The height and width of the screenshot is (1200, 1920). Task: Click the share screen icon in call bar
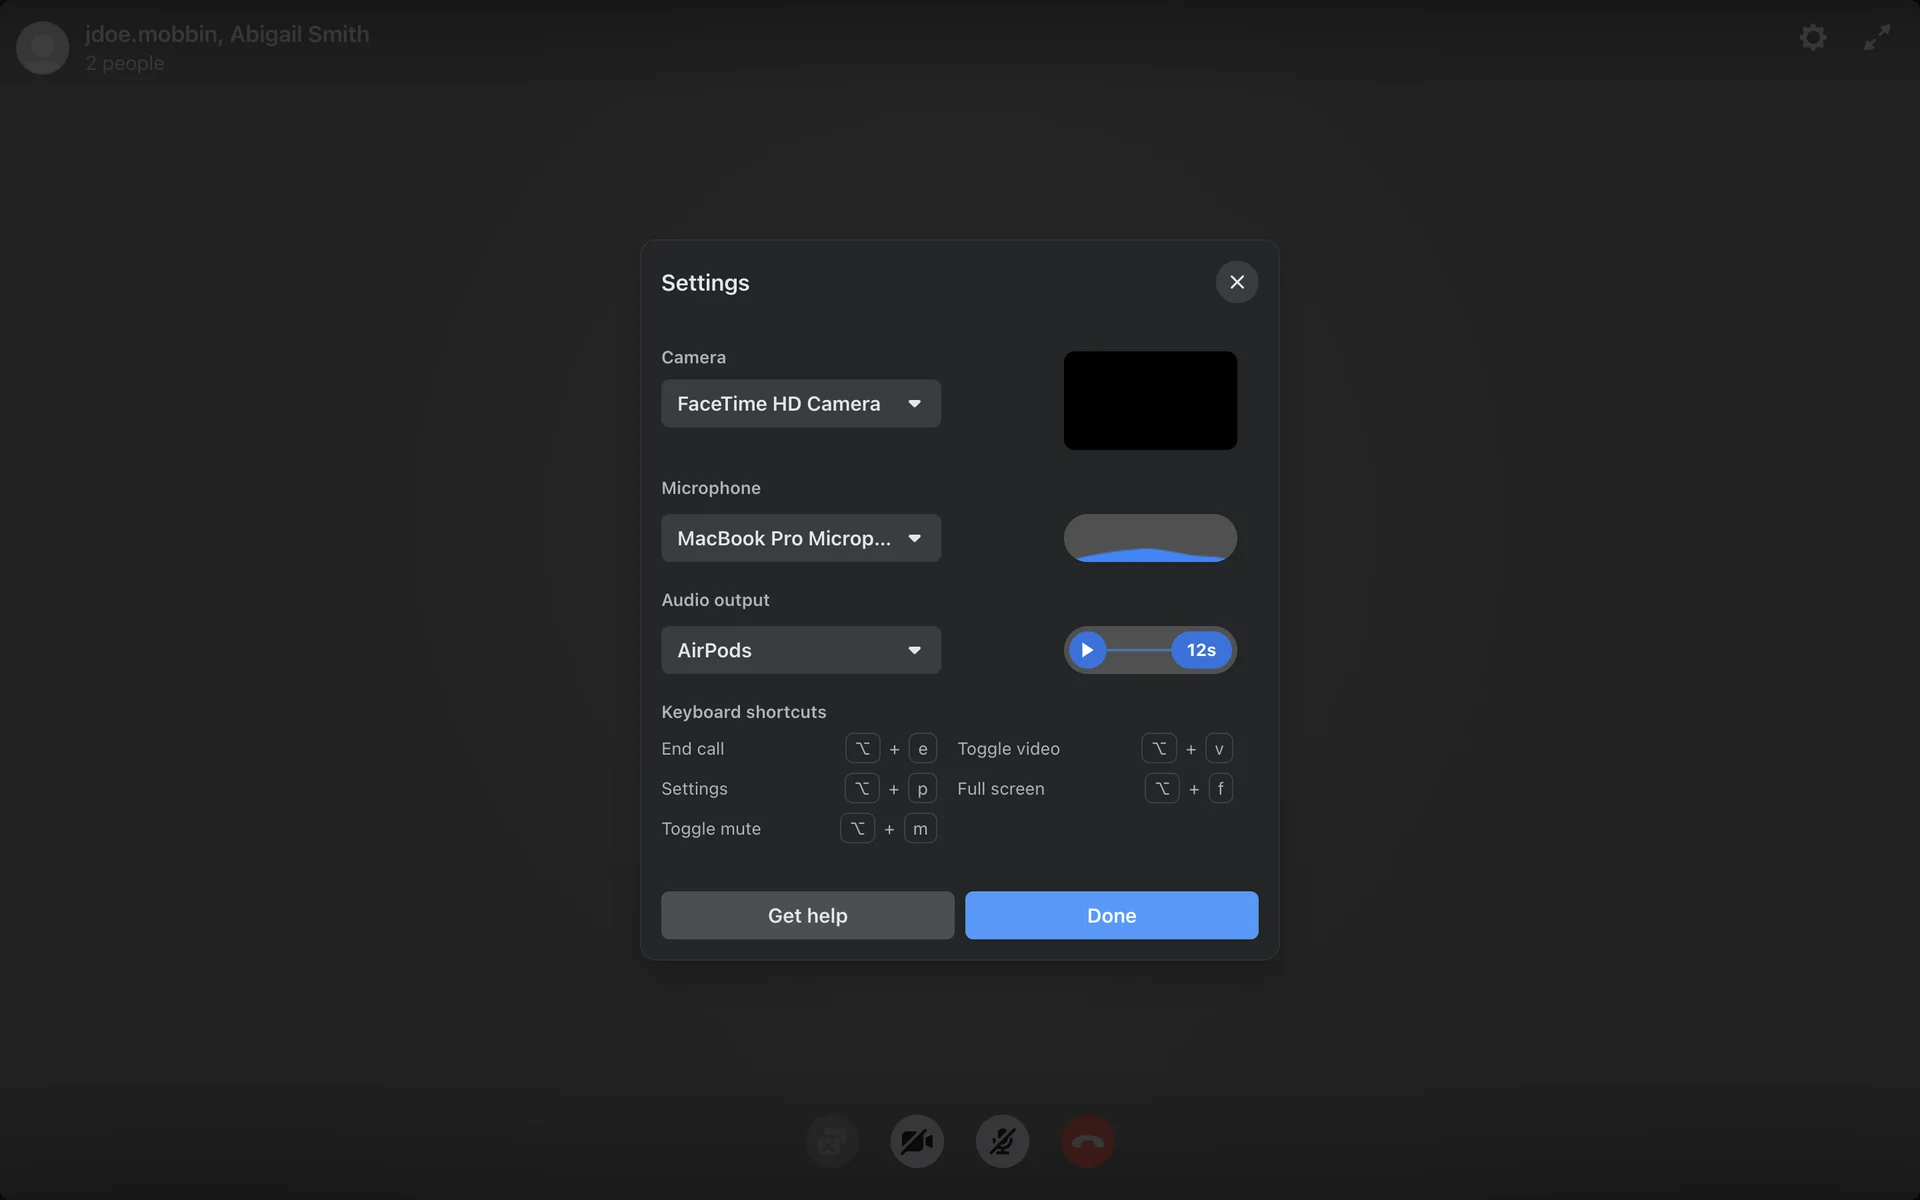coord(832,1141)
